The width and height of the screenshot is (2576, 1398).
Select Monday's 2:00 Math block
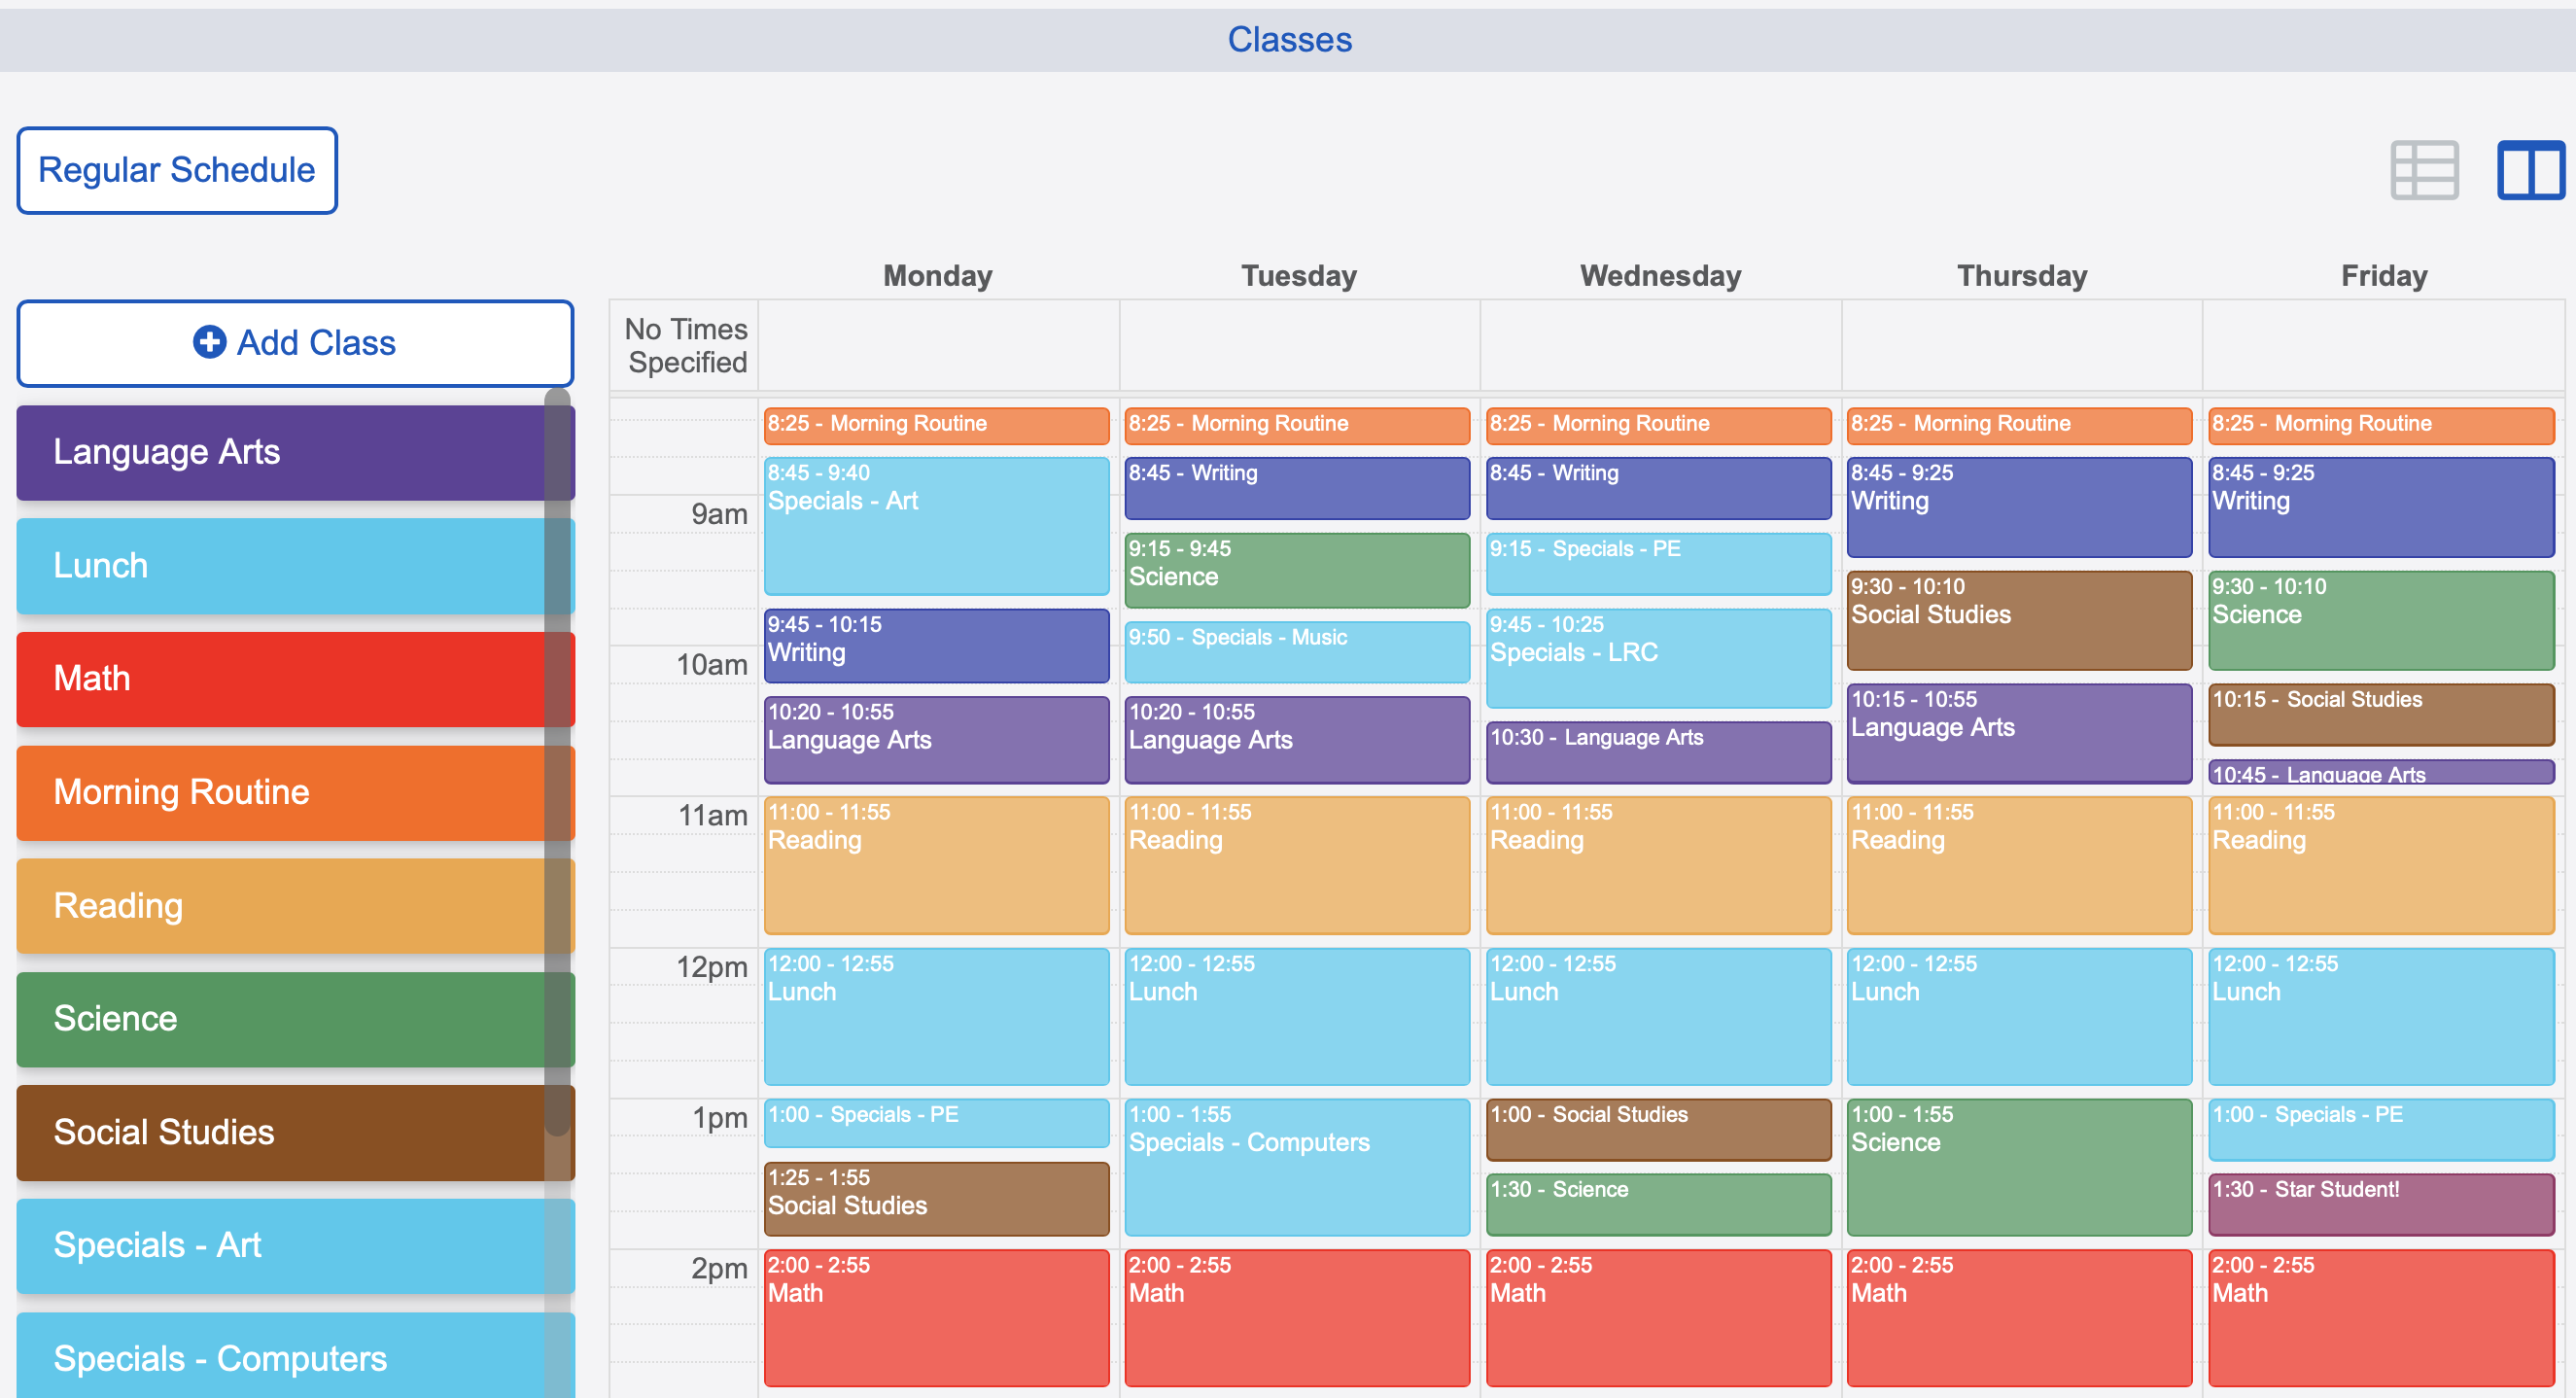(x=936, y=1318)
